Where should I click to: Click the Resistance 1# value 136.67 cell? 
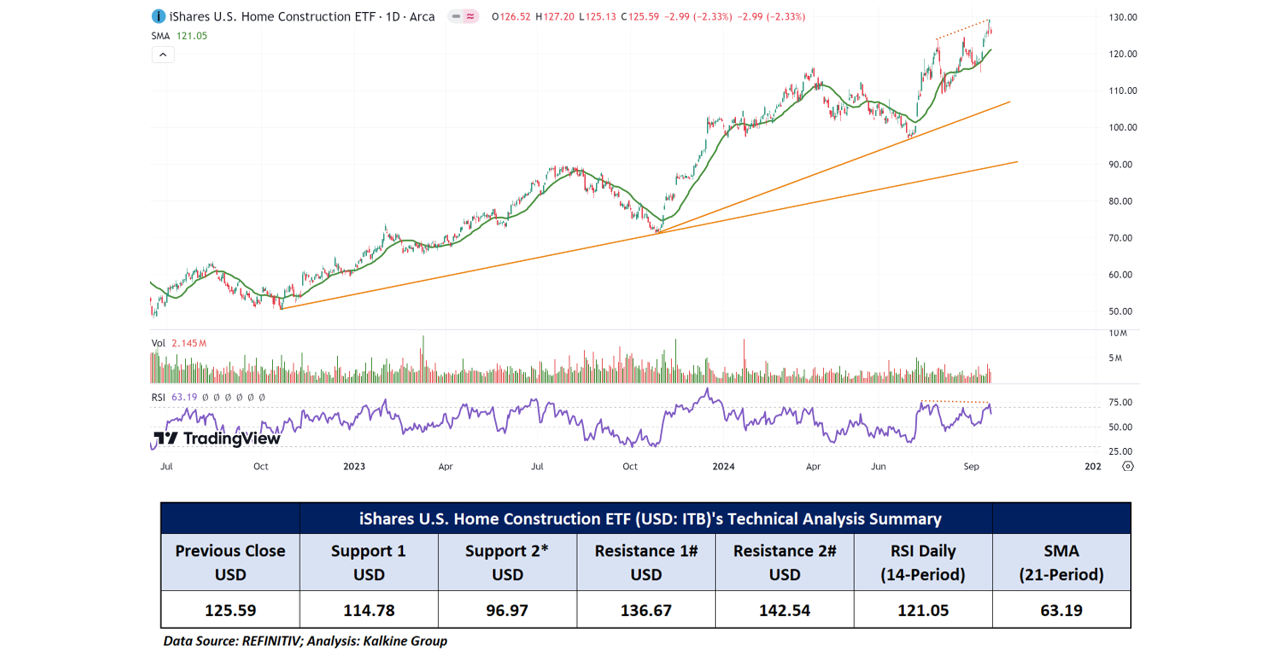646,610
